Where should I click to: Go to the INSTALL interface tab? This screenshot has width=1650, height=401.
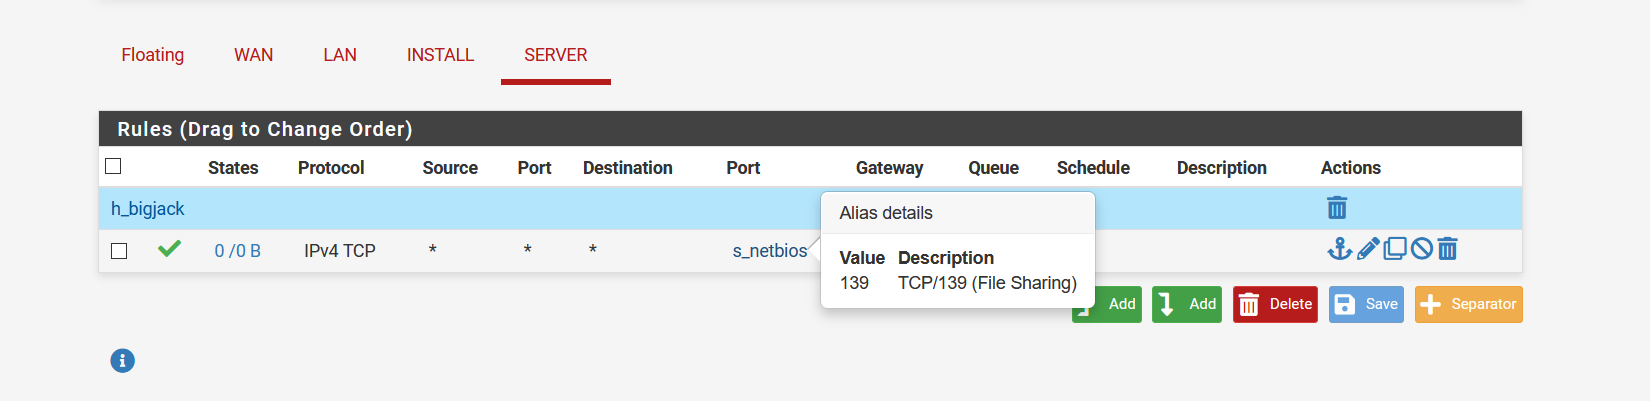440,55
